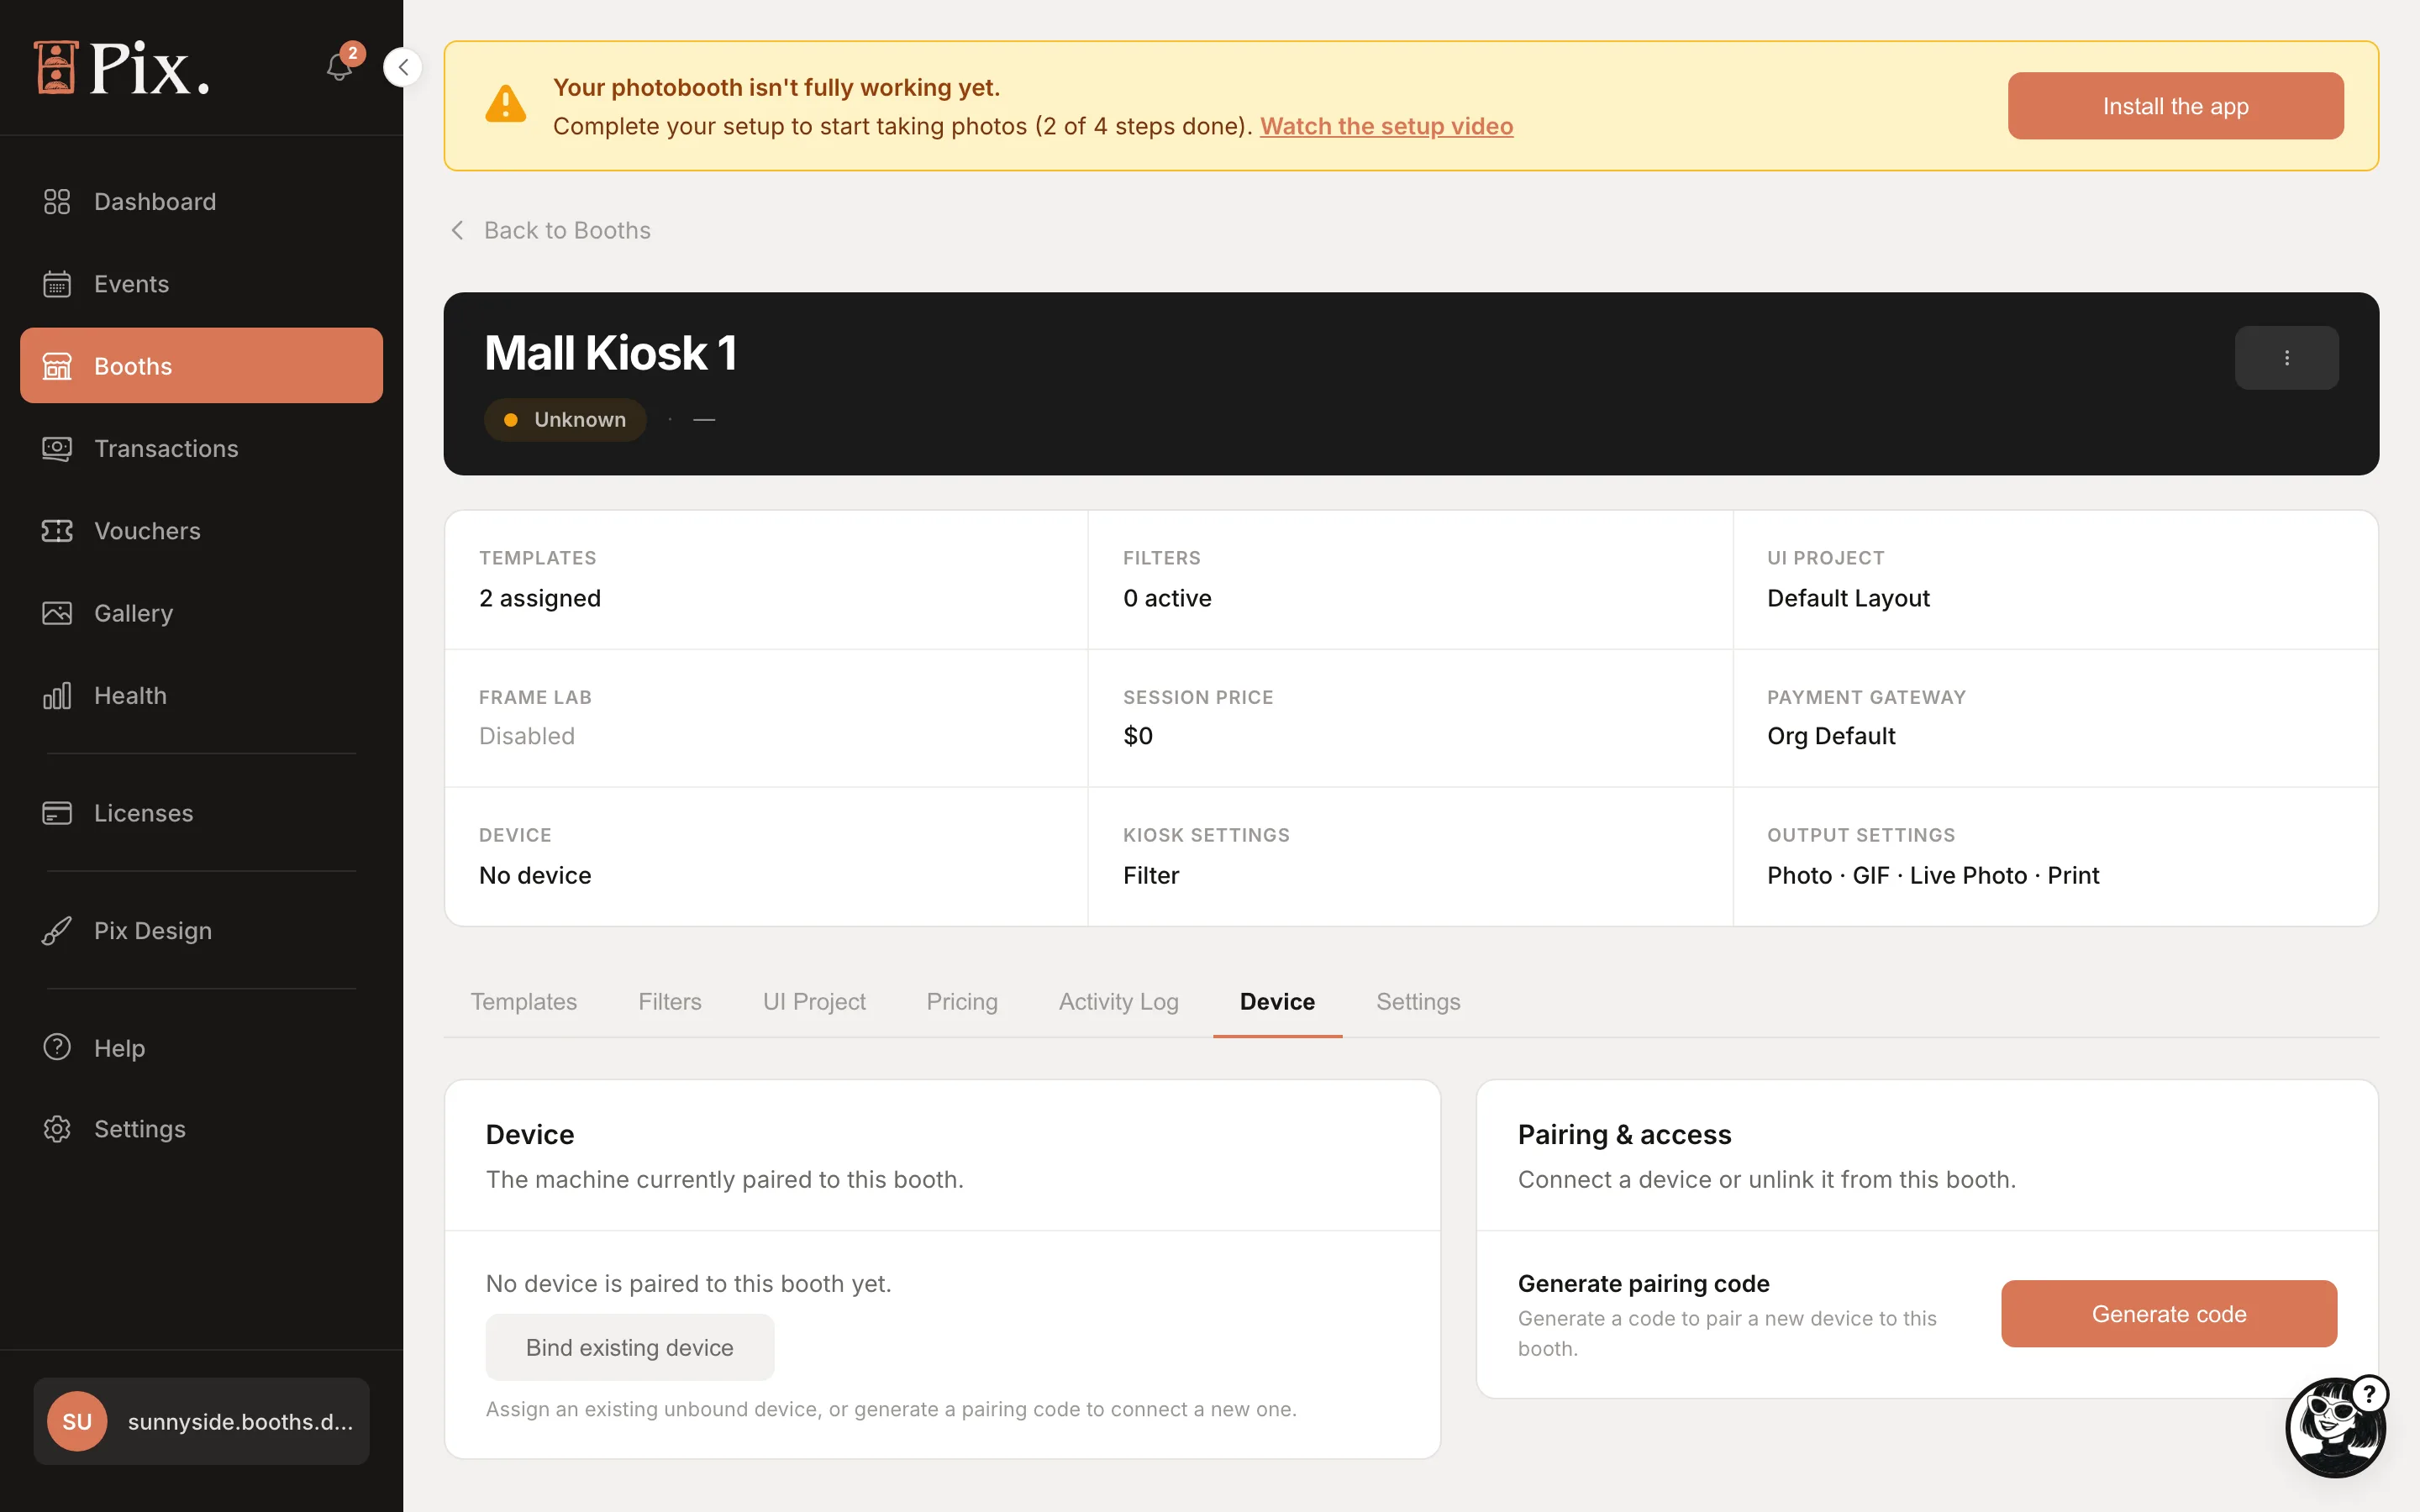Open the notifications bell
This screenshot has width=2420, height=1512.
click(340, 67)
